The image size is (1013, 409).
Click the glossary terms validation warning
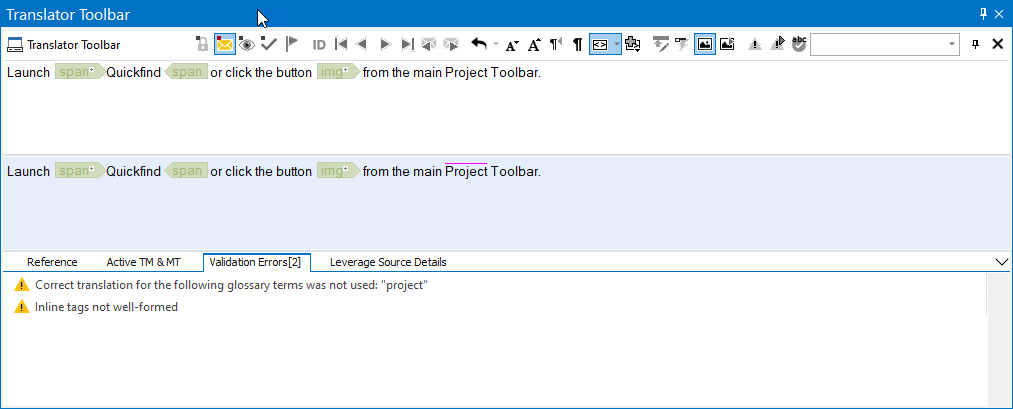click(x=231, y=285)
